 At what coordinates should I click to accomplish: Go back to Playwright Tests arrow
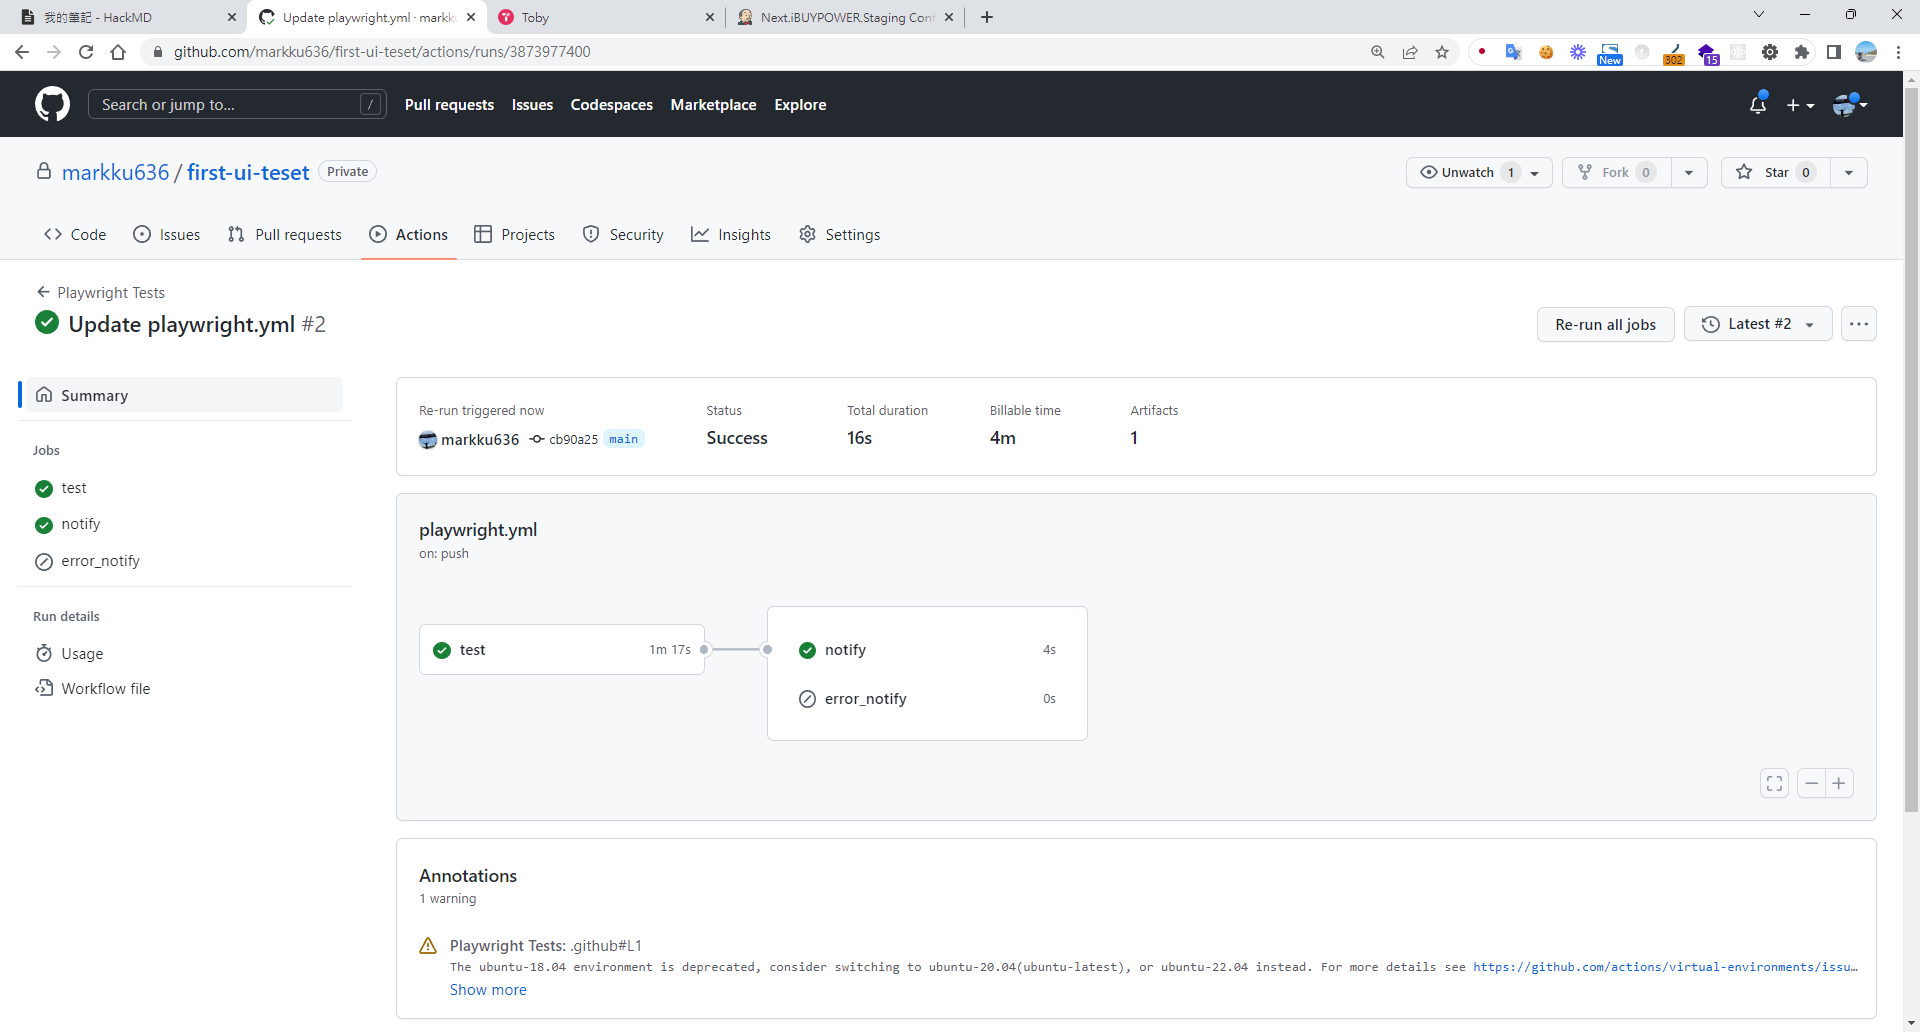[43, 292]
